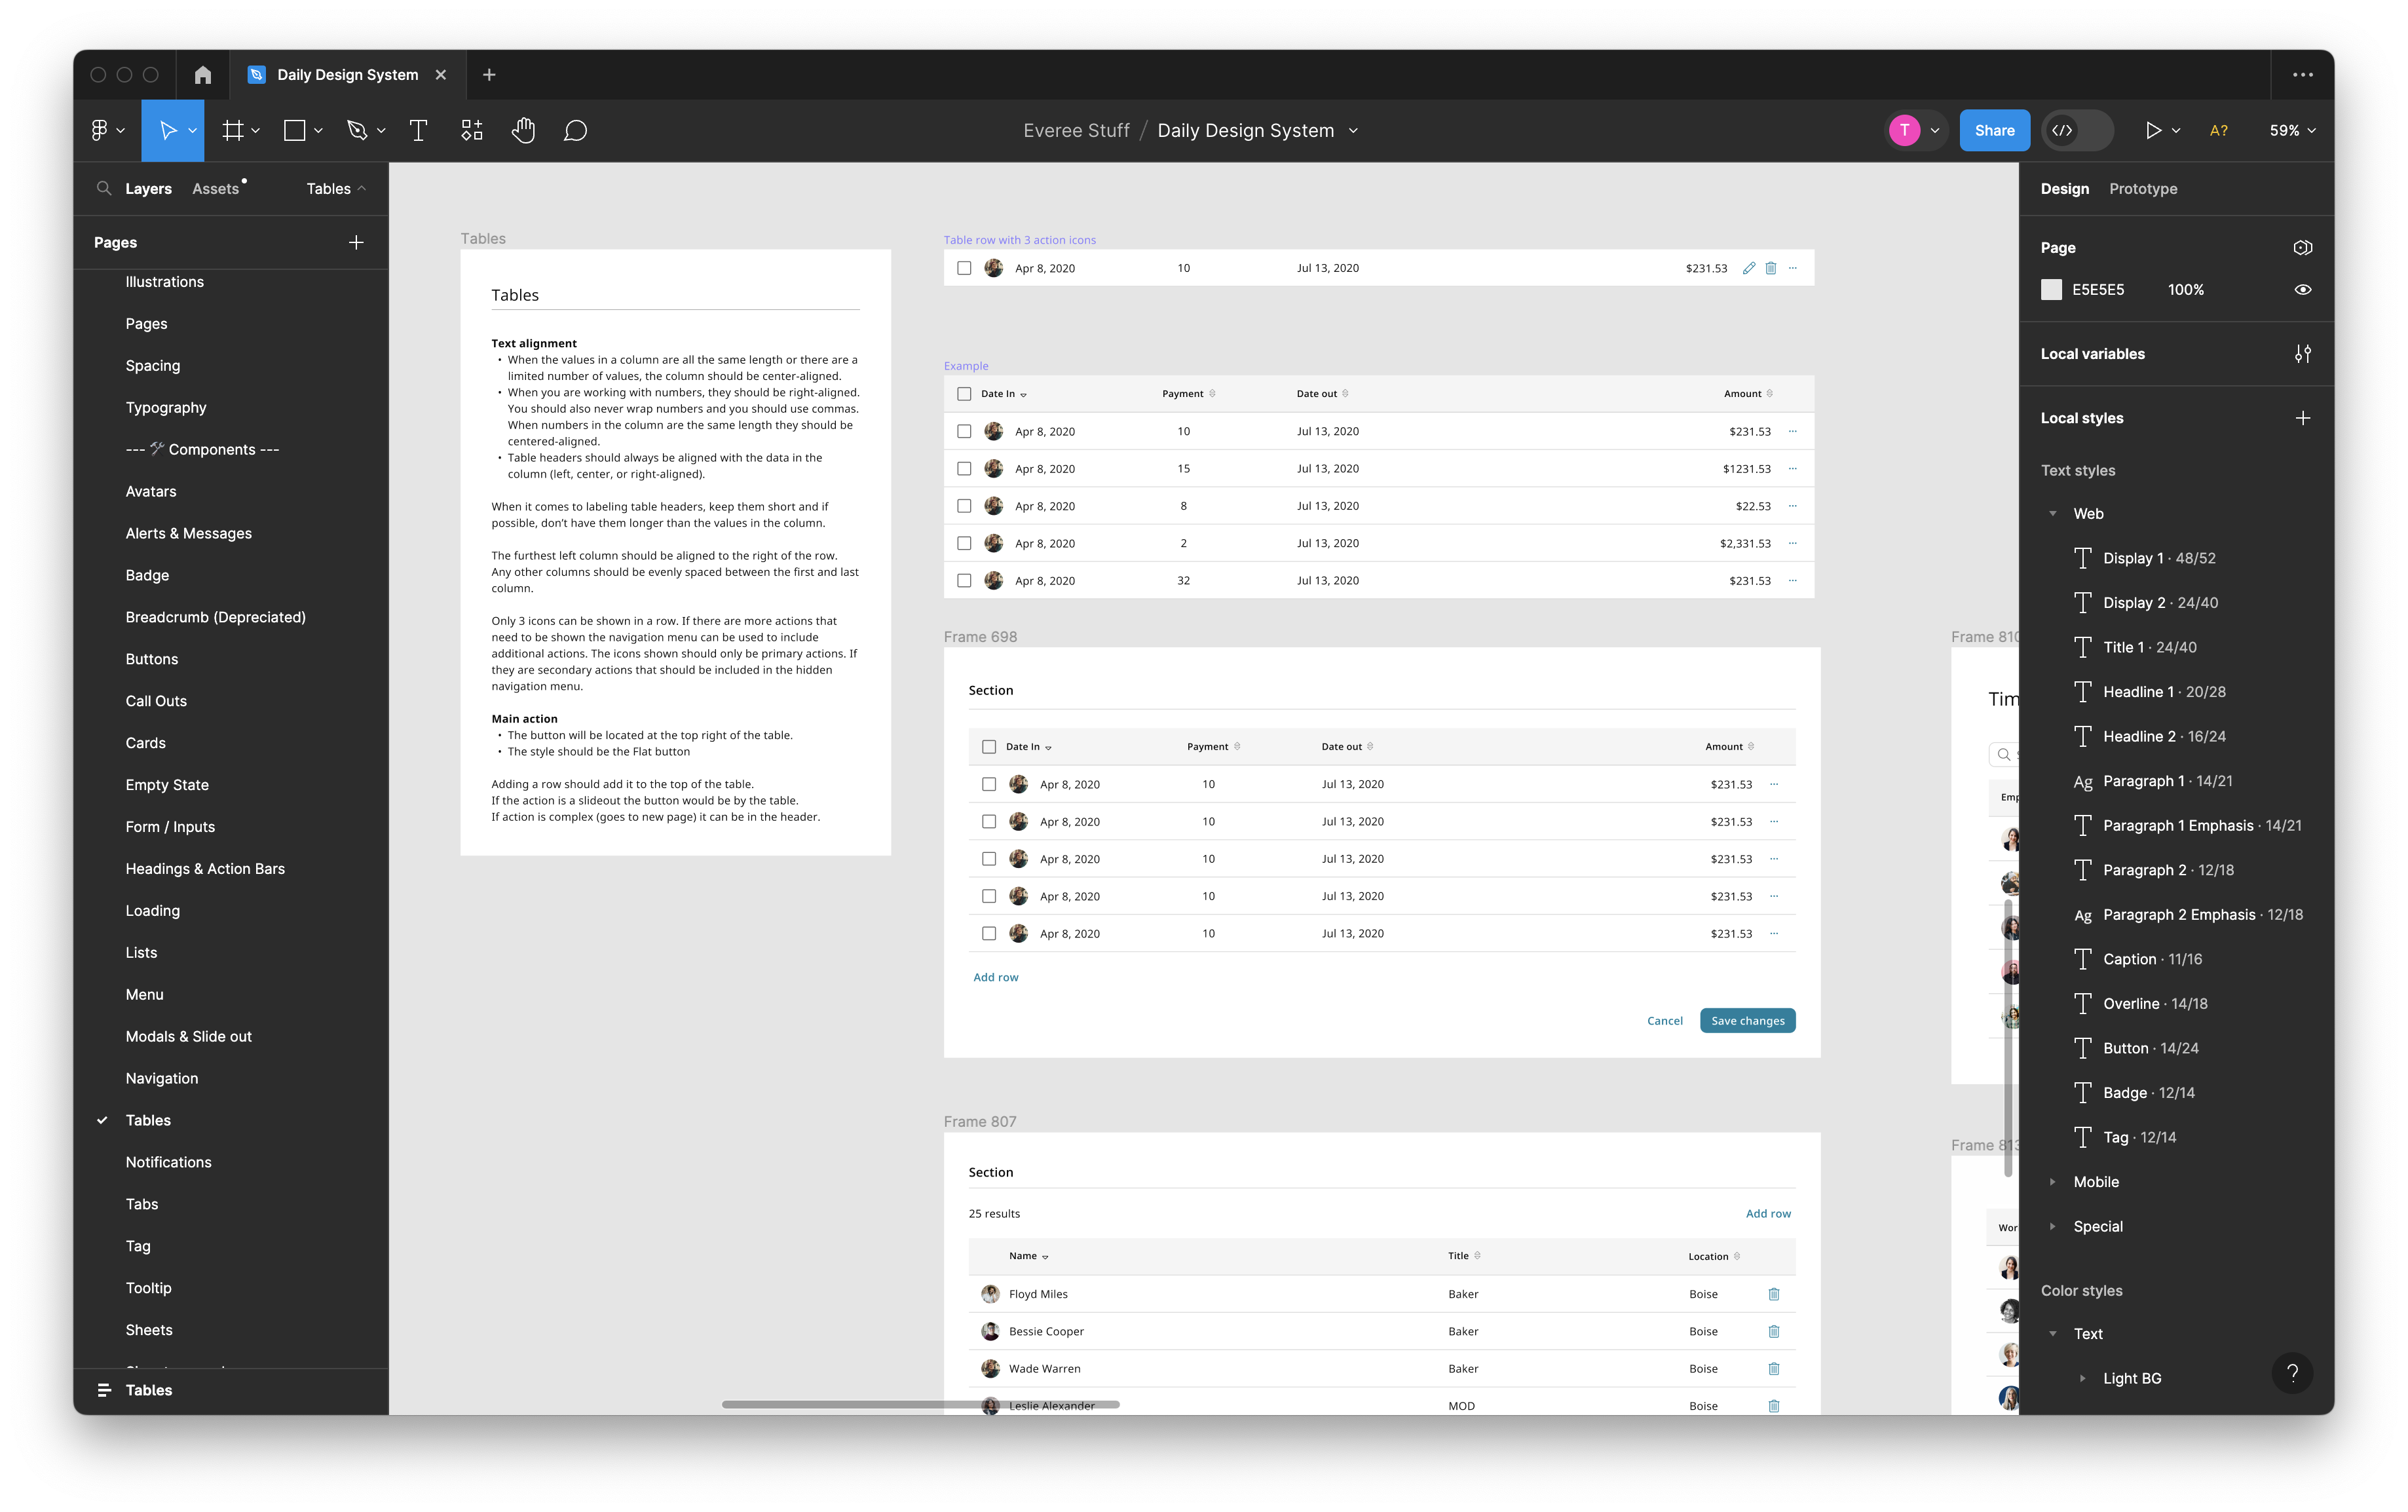Open the Resources components tool
Image resolution: width=2408 pixels, height=1512 pixels.
[472, 130]
